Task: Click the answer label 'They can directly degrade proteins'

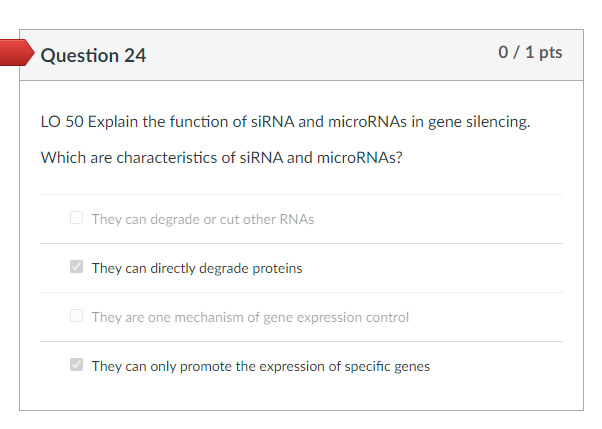Action: [x=197, y=268]
